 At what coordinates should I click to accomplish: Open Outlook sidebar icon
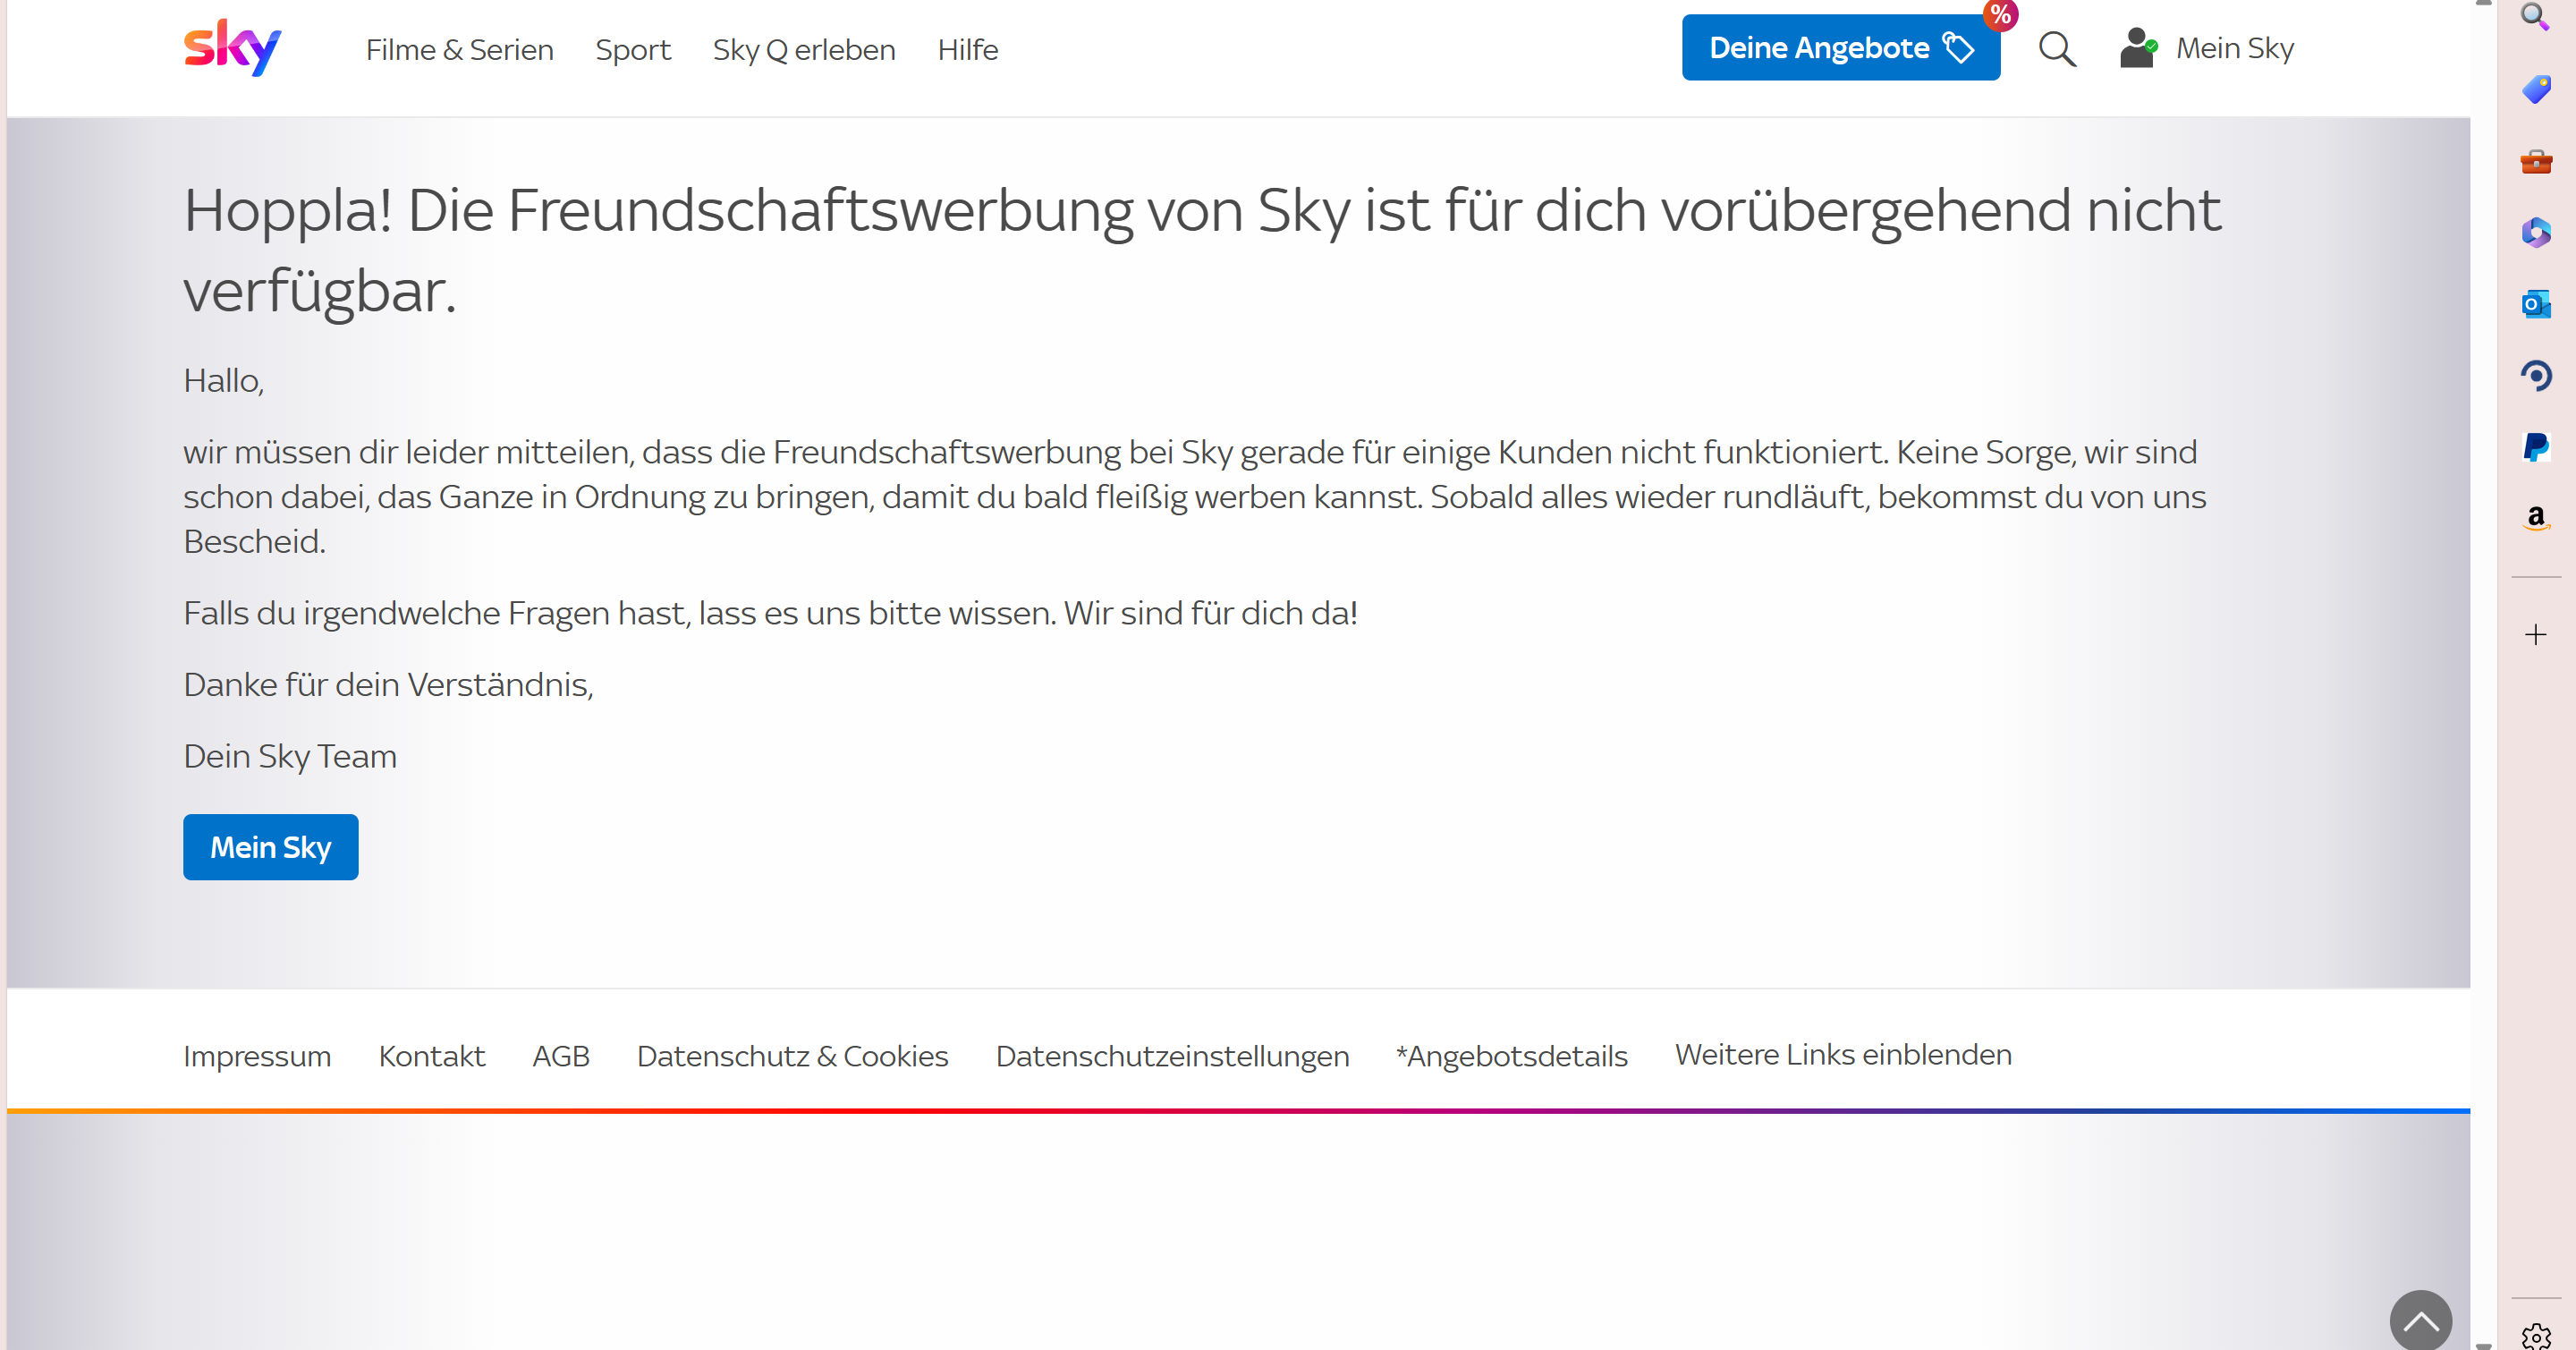pyautogui.click(x=2535, y=303)
